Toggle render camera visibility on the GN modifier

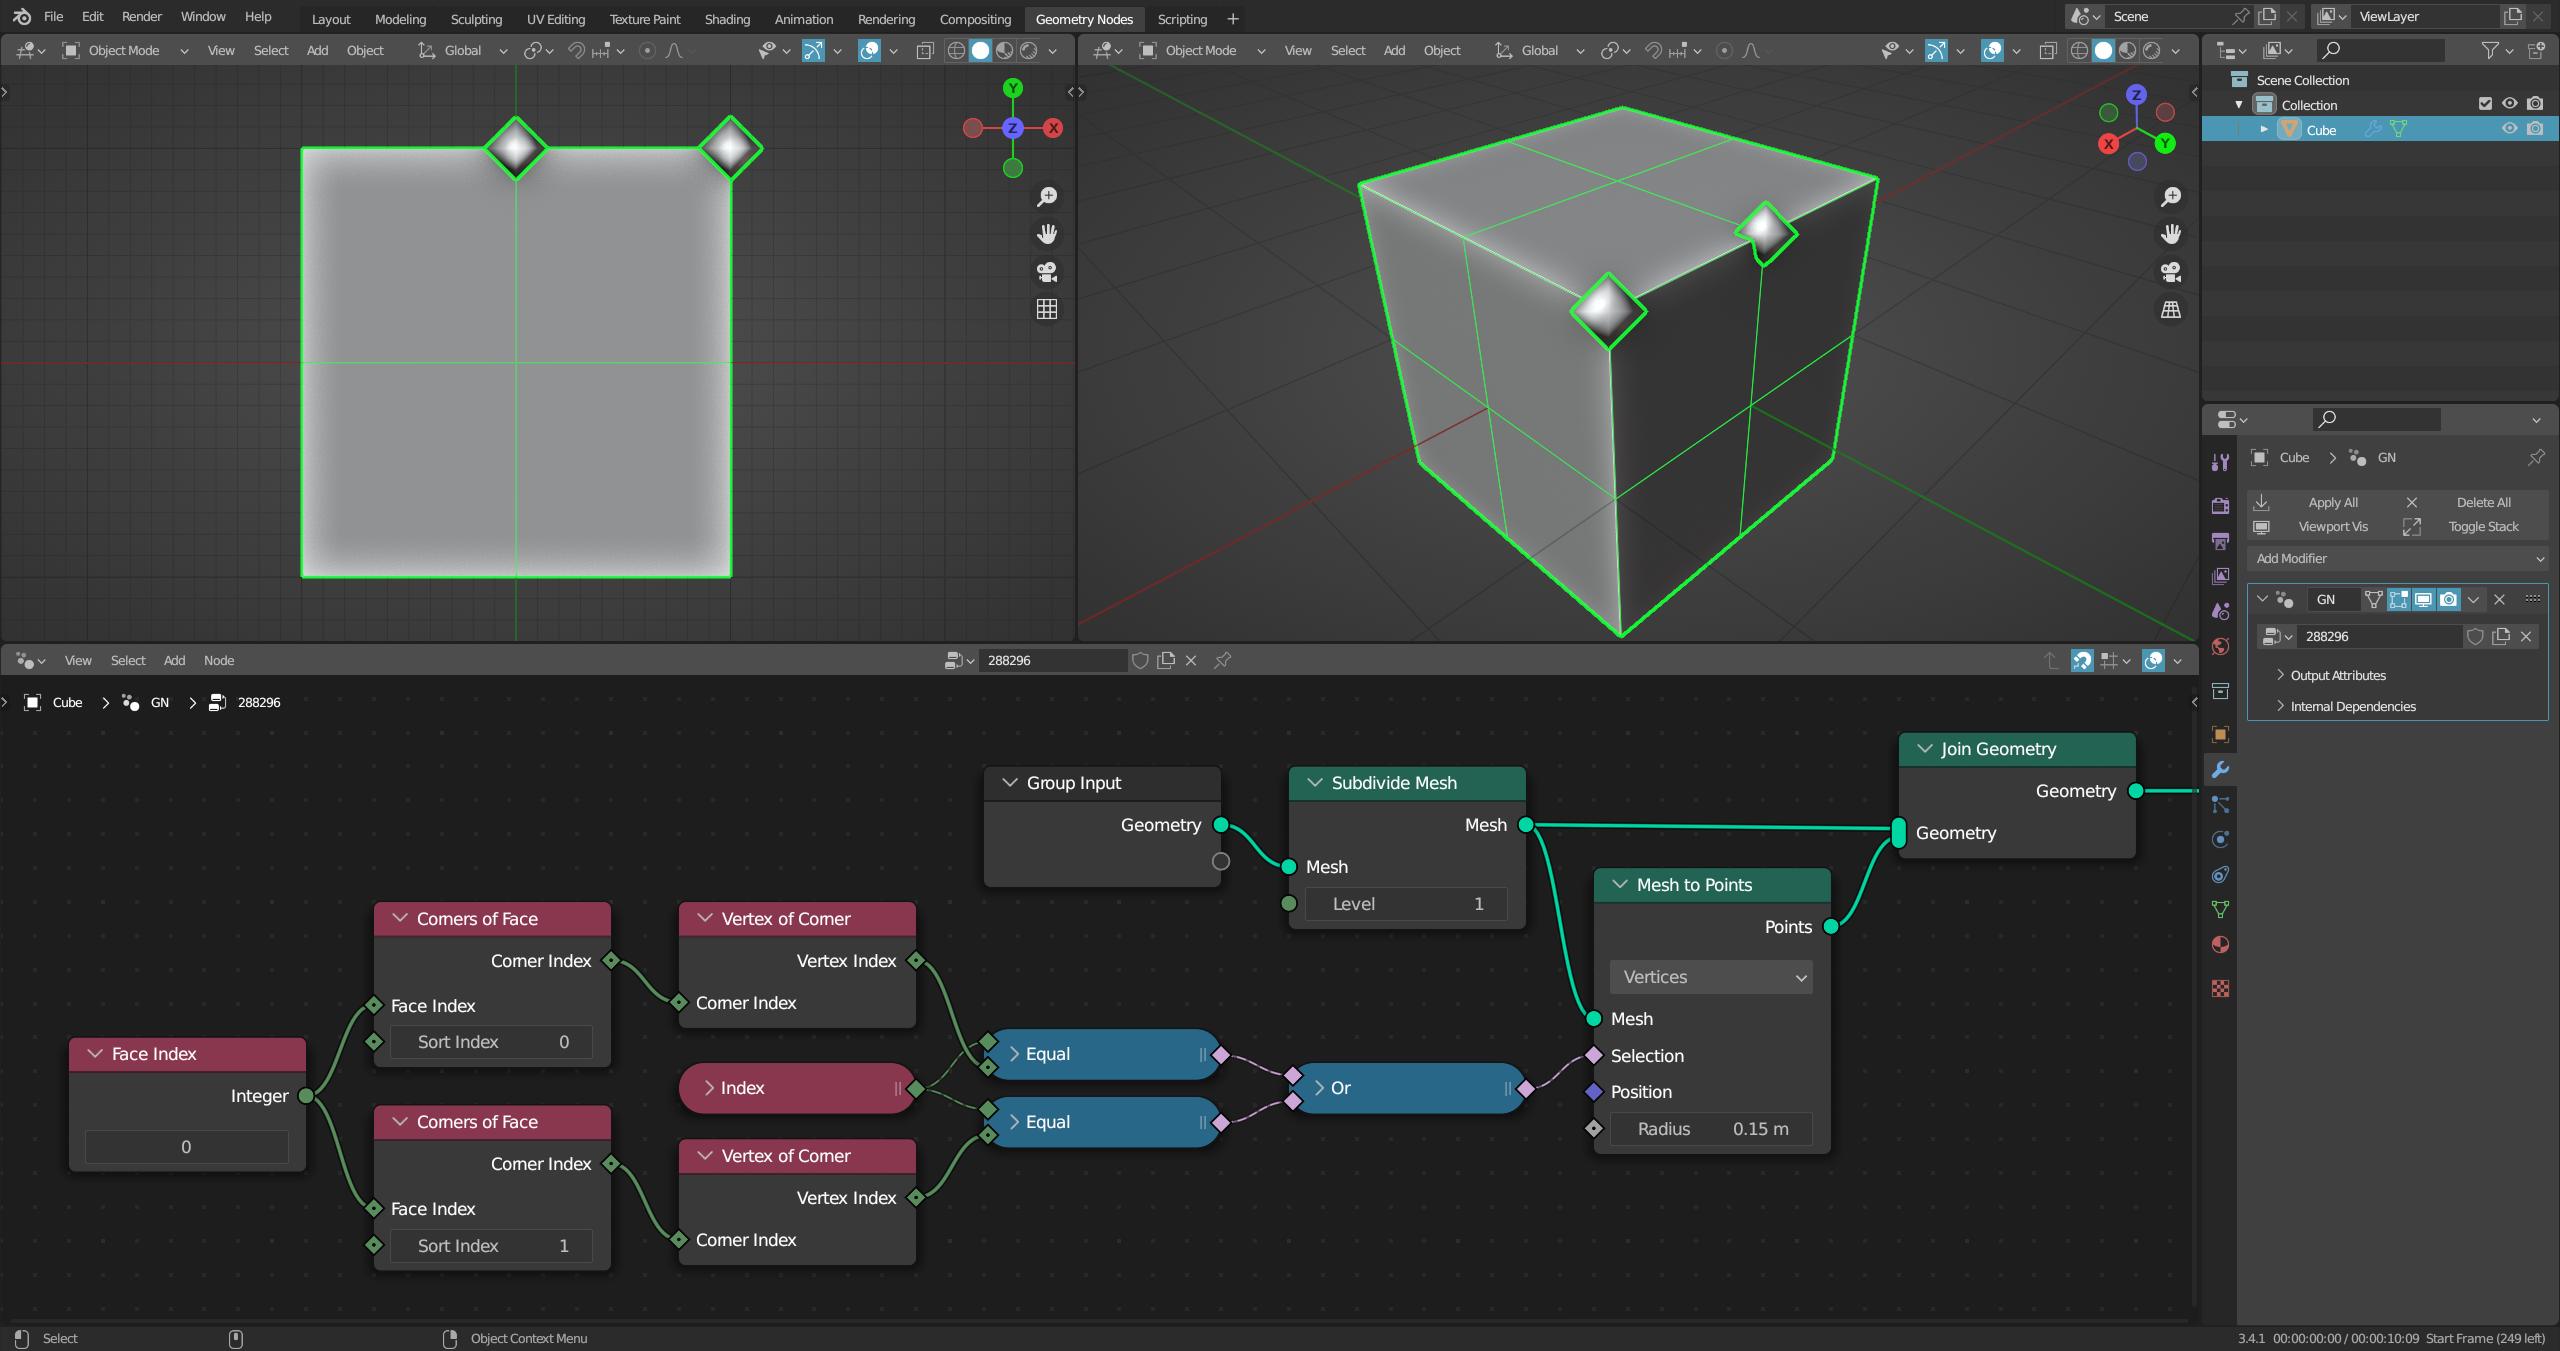(x=2447, y=599)
